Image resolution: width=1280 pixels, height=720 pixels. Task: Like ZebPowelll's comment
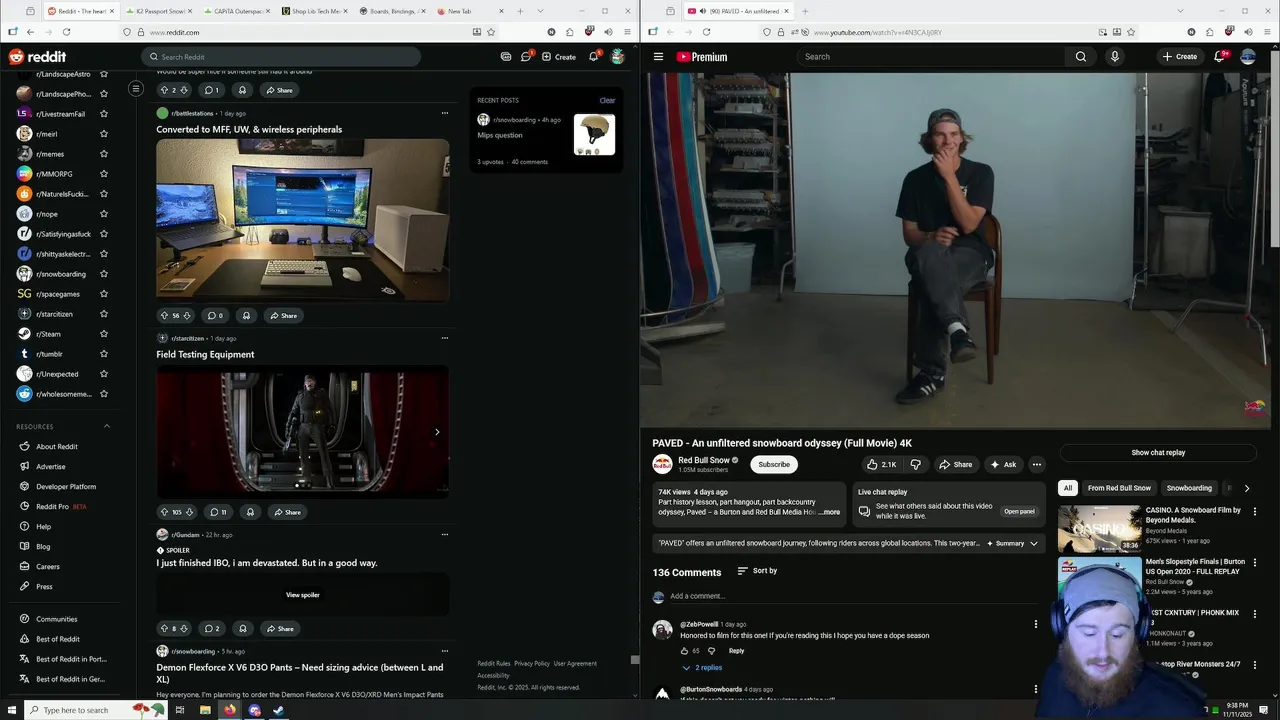(x=685, y=651)
